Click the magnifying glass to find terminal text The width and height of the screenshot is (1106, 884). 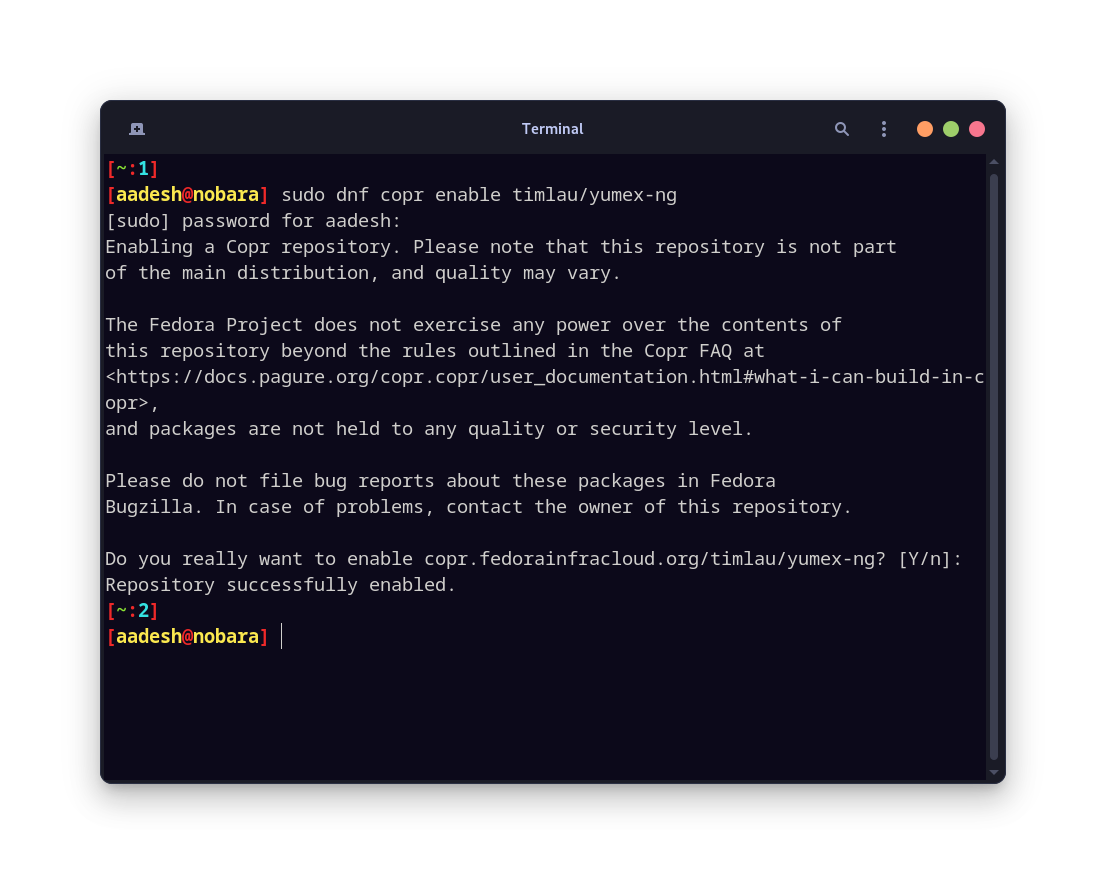click(841, 128)
